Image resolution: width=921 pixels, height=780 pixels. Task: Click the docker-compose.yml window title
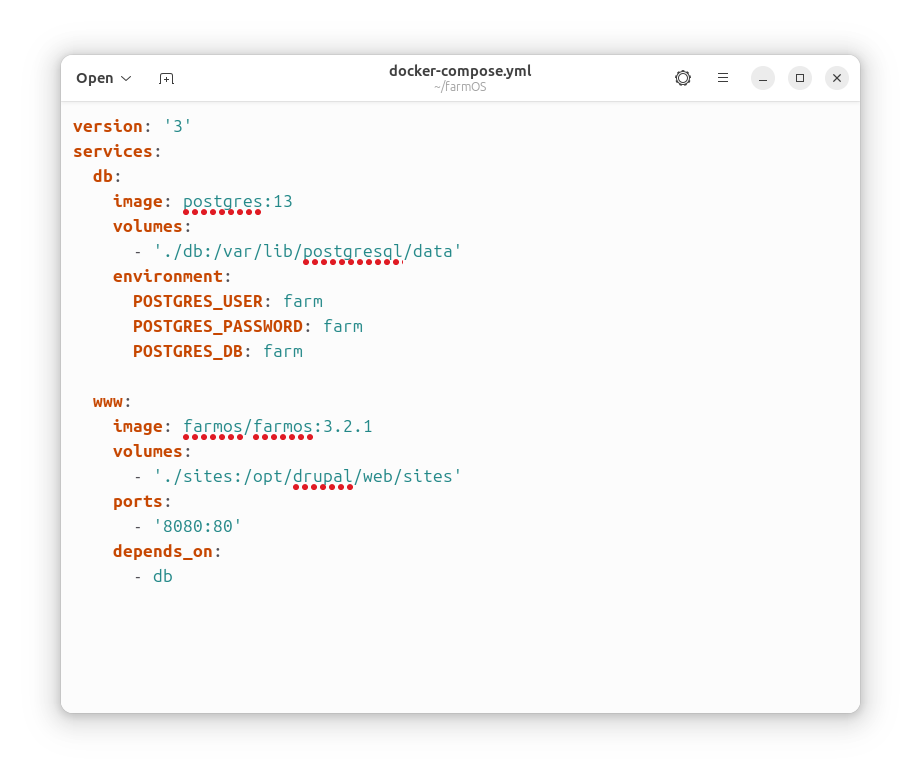pyautogui.click(x=460, y=71)
